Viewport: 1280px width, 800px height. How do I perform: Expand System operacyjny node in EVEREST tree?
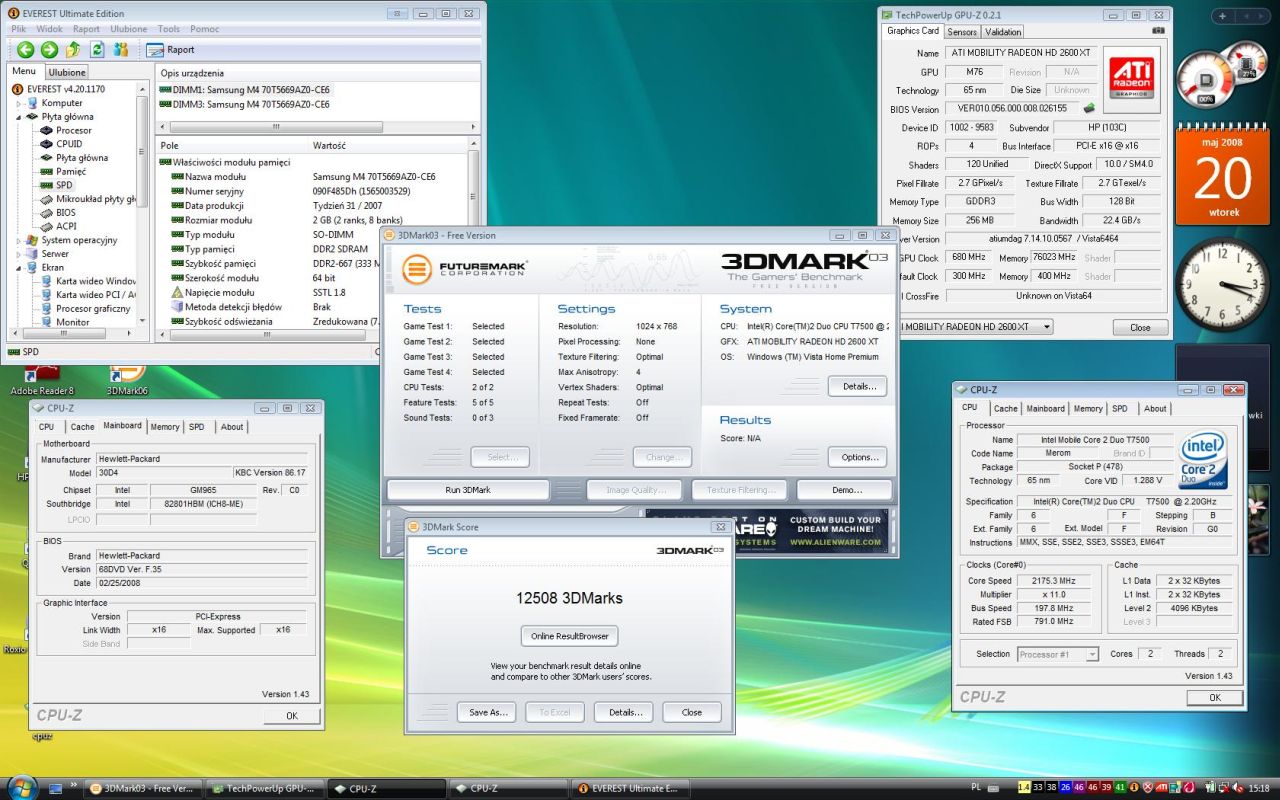[20, 240]
